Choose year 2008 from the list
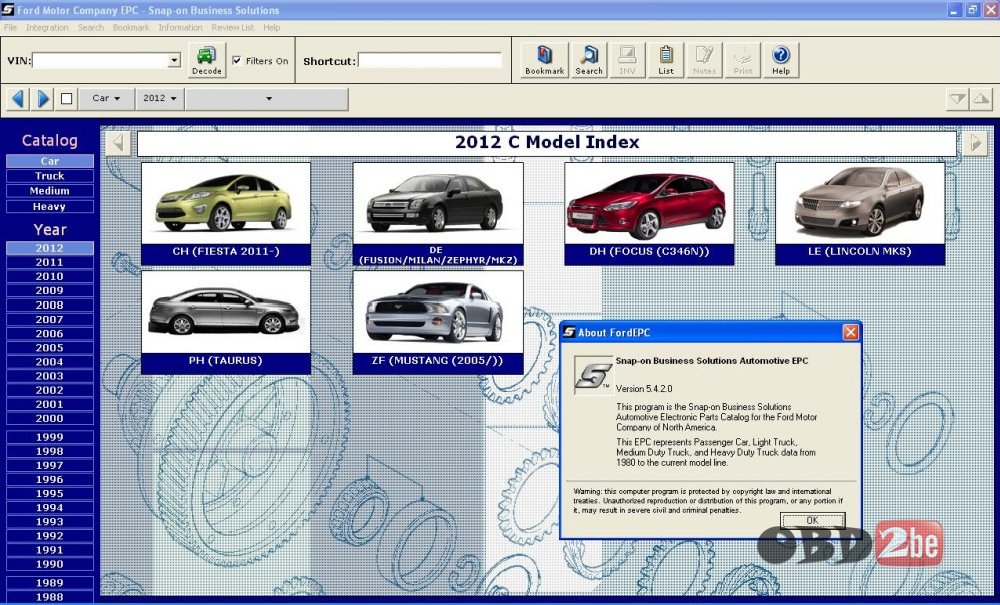 click(50, 305)
